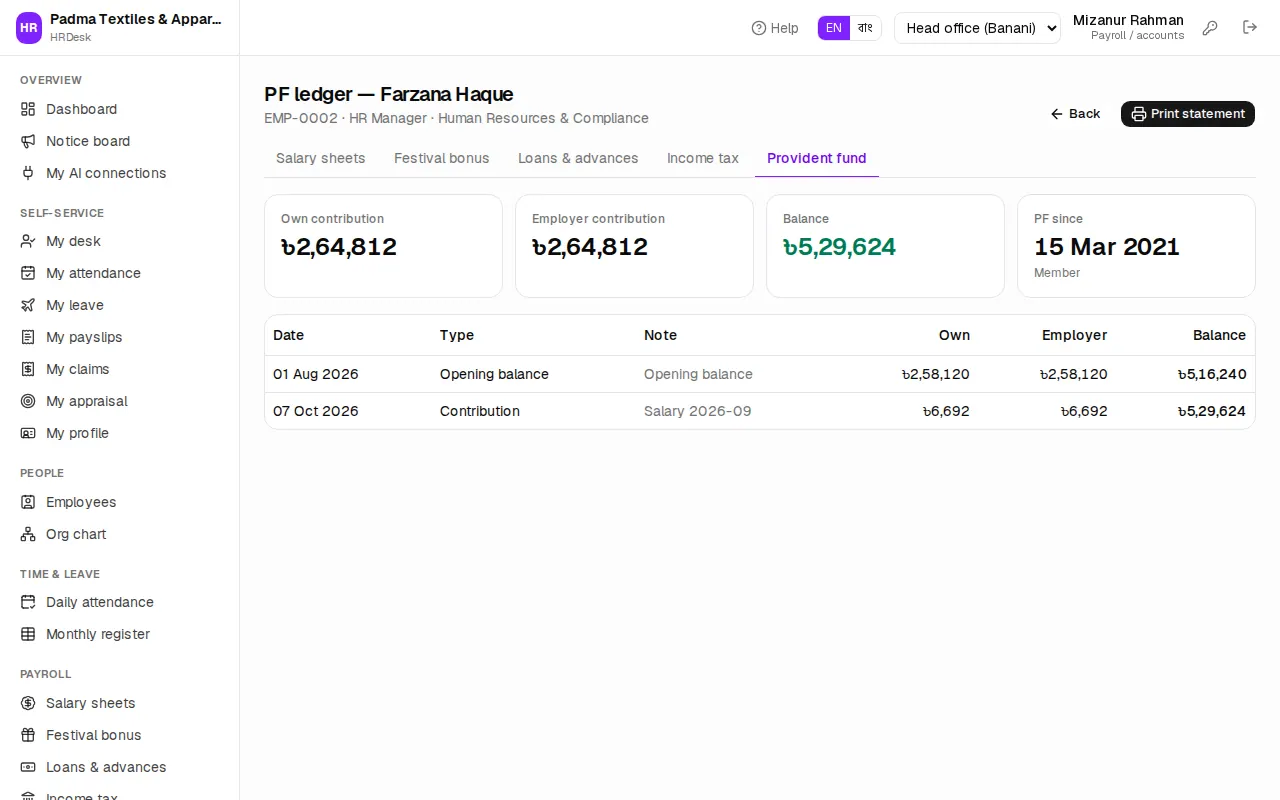Select the Provident fund tab
This screenshot has width=1280, height=800.
[x=817, y=158]
